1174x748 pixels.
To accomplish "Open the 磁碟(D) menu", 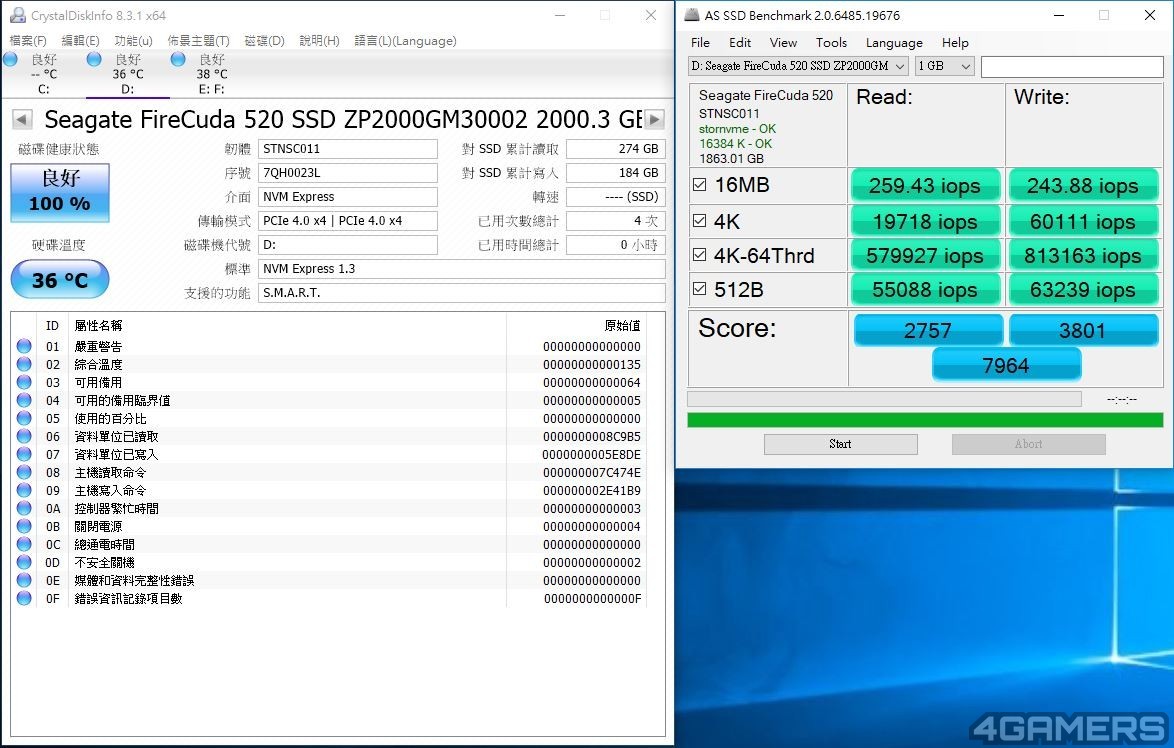I will (264, 40).
